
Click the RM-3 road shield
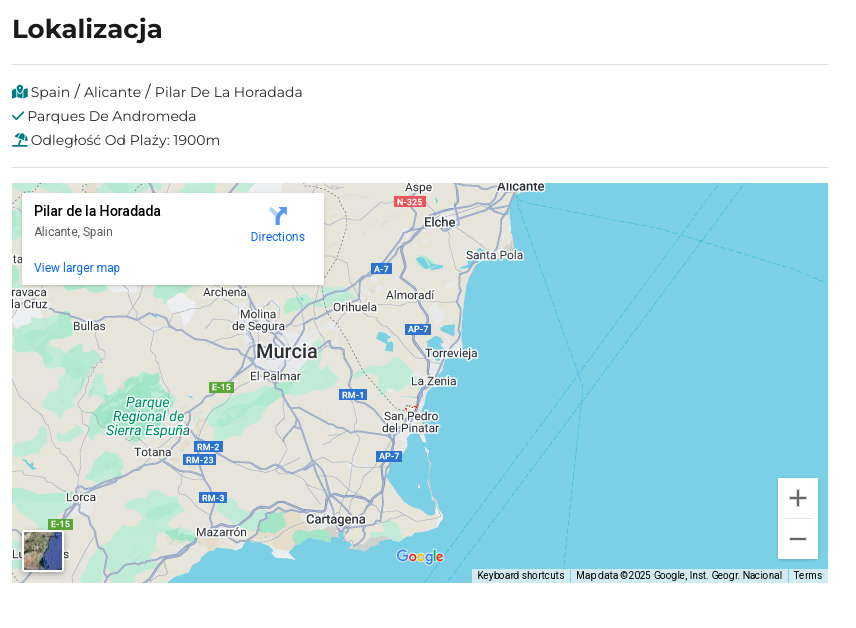tap(213, 498)
